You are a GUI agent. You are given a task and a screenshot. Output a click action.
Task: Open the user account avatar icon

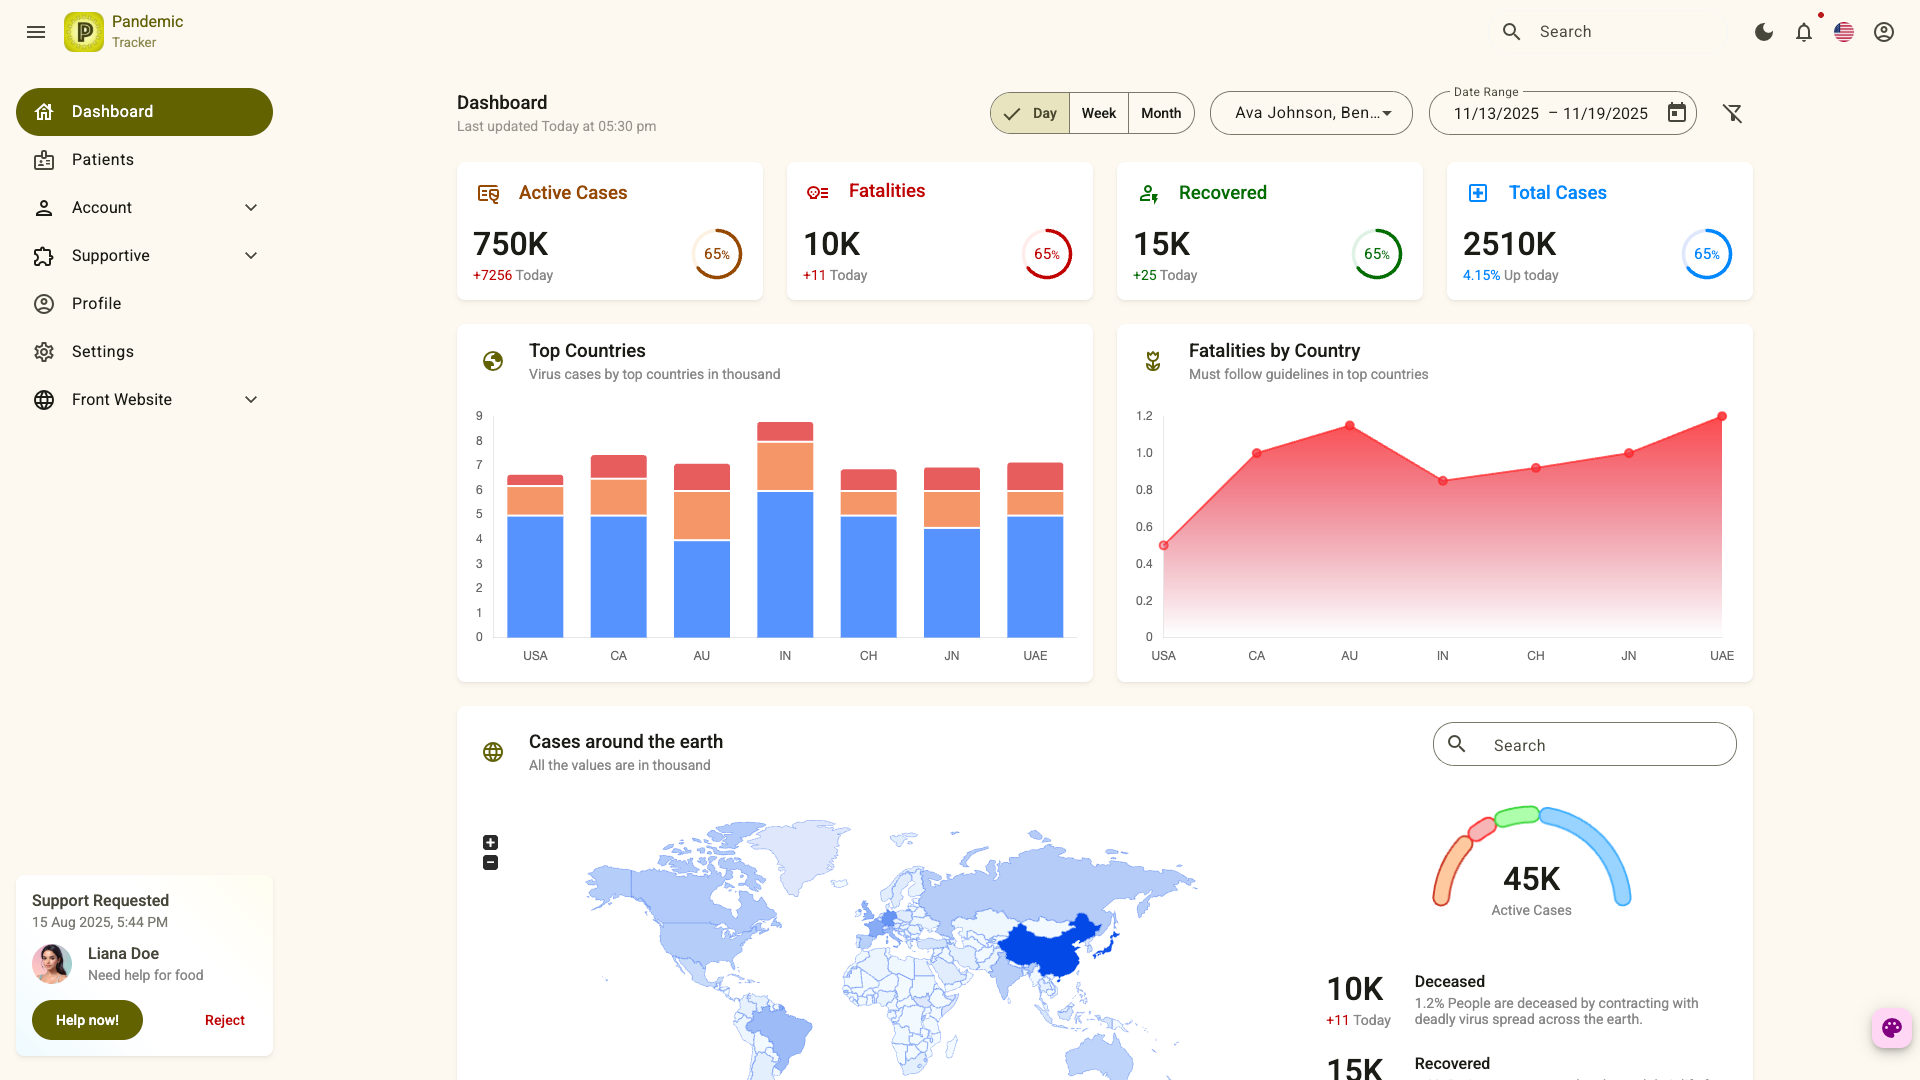(x=1884, y=31)
